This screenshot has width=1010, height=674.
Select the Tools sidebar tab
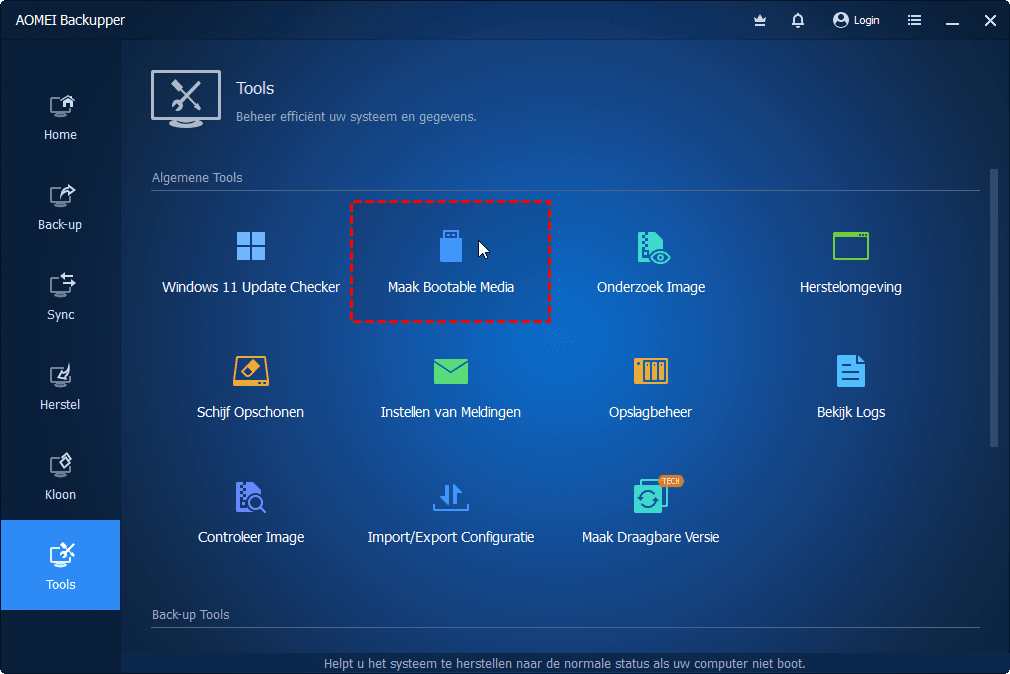[61, 565]
